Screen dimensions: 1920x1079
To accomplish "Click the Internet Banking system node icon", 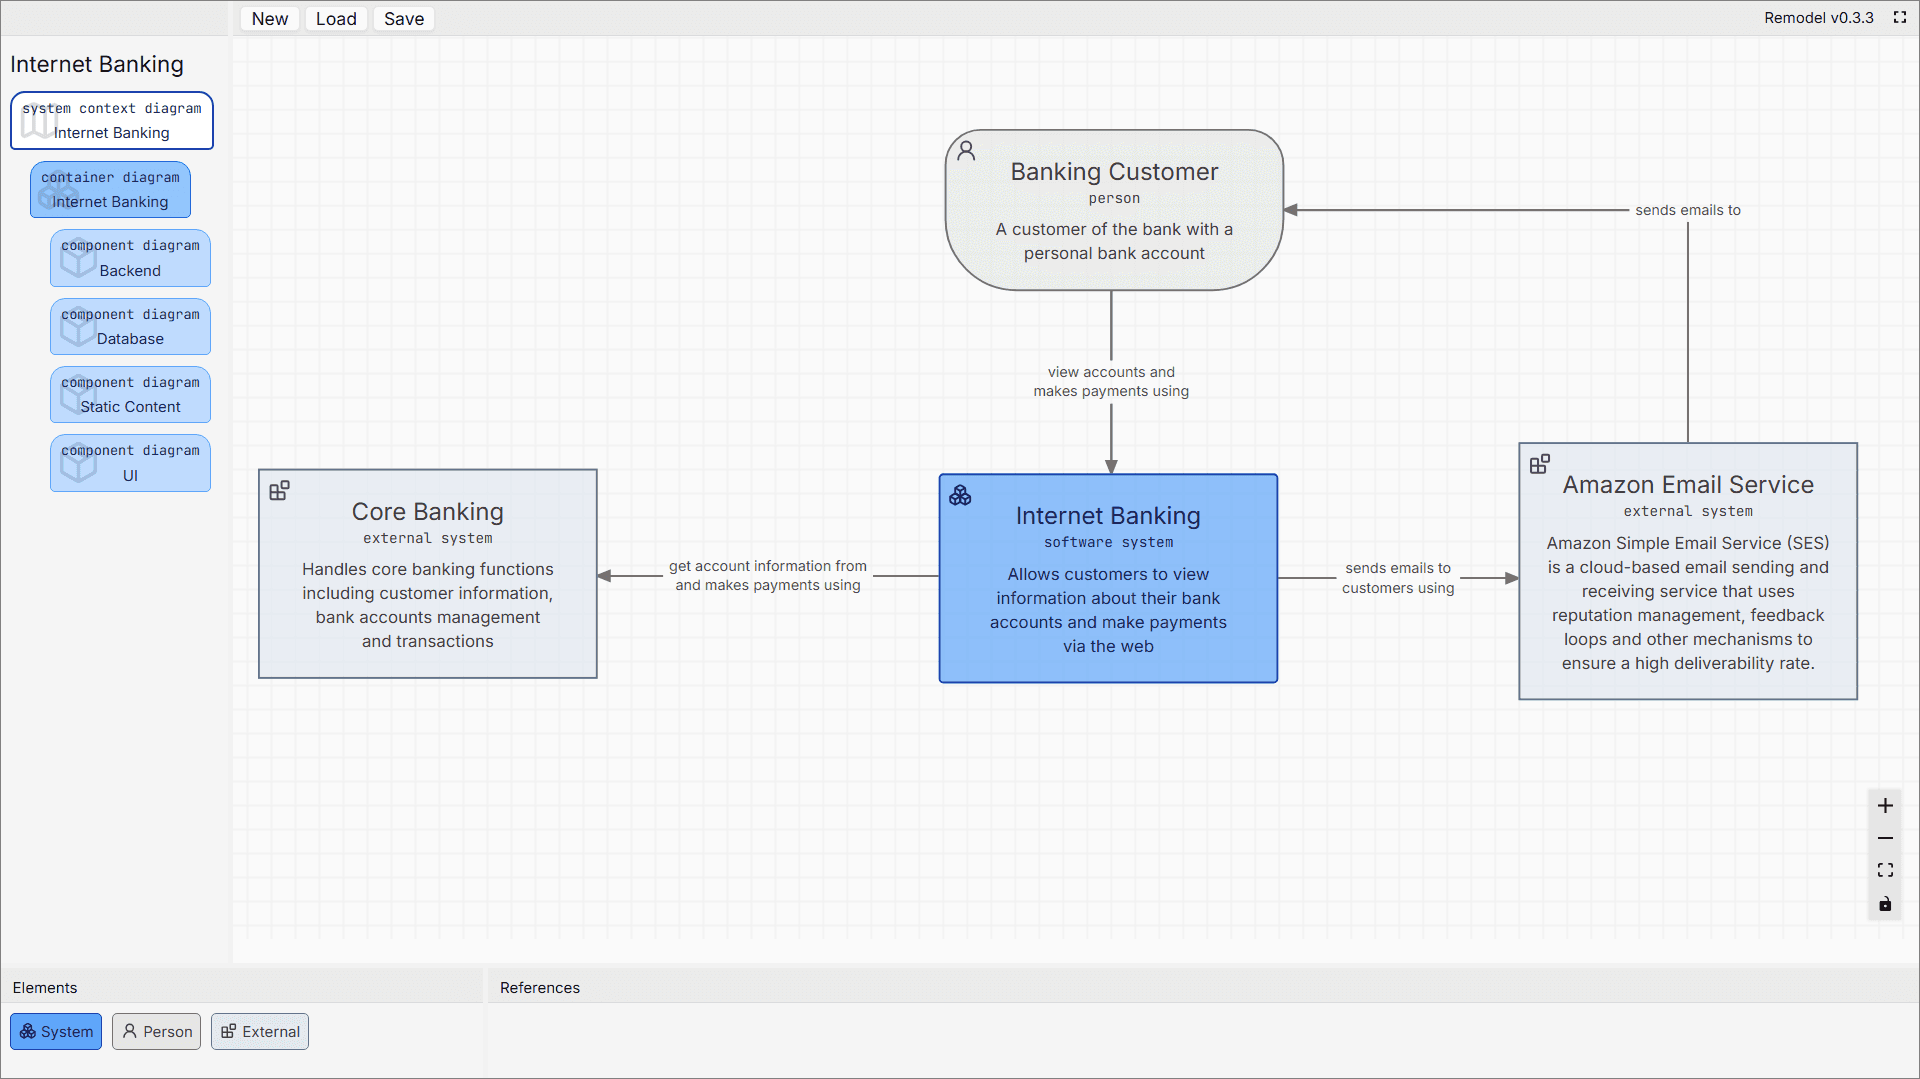I will 960,496.
